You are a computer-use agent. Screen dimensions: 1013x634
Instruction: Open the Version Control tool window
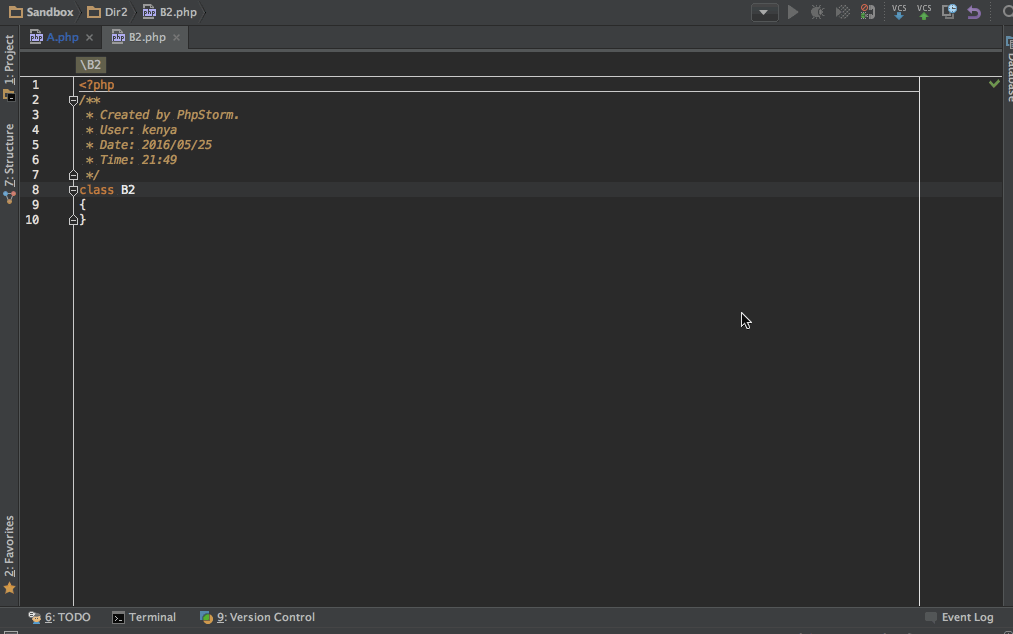(257, 617)
